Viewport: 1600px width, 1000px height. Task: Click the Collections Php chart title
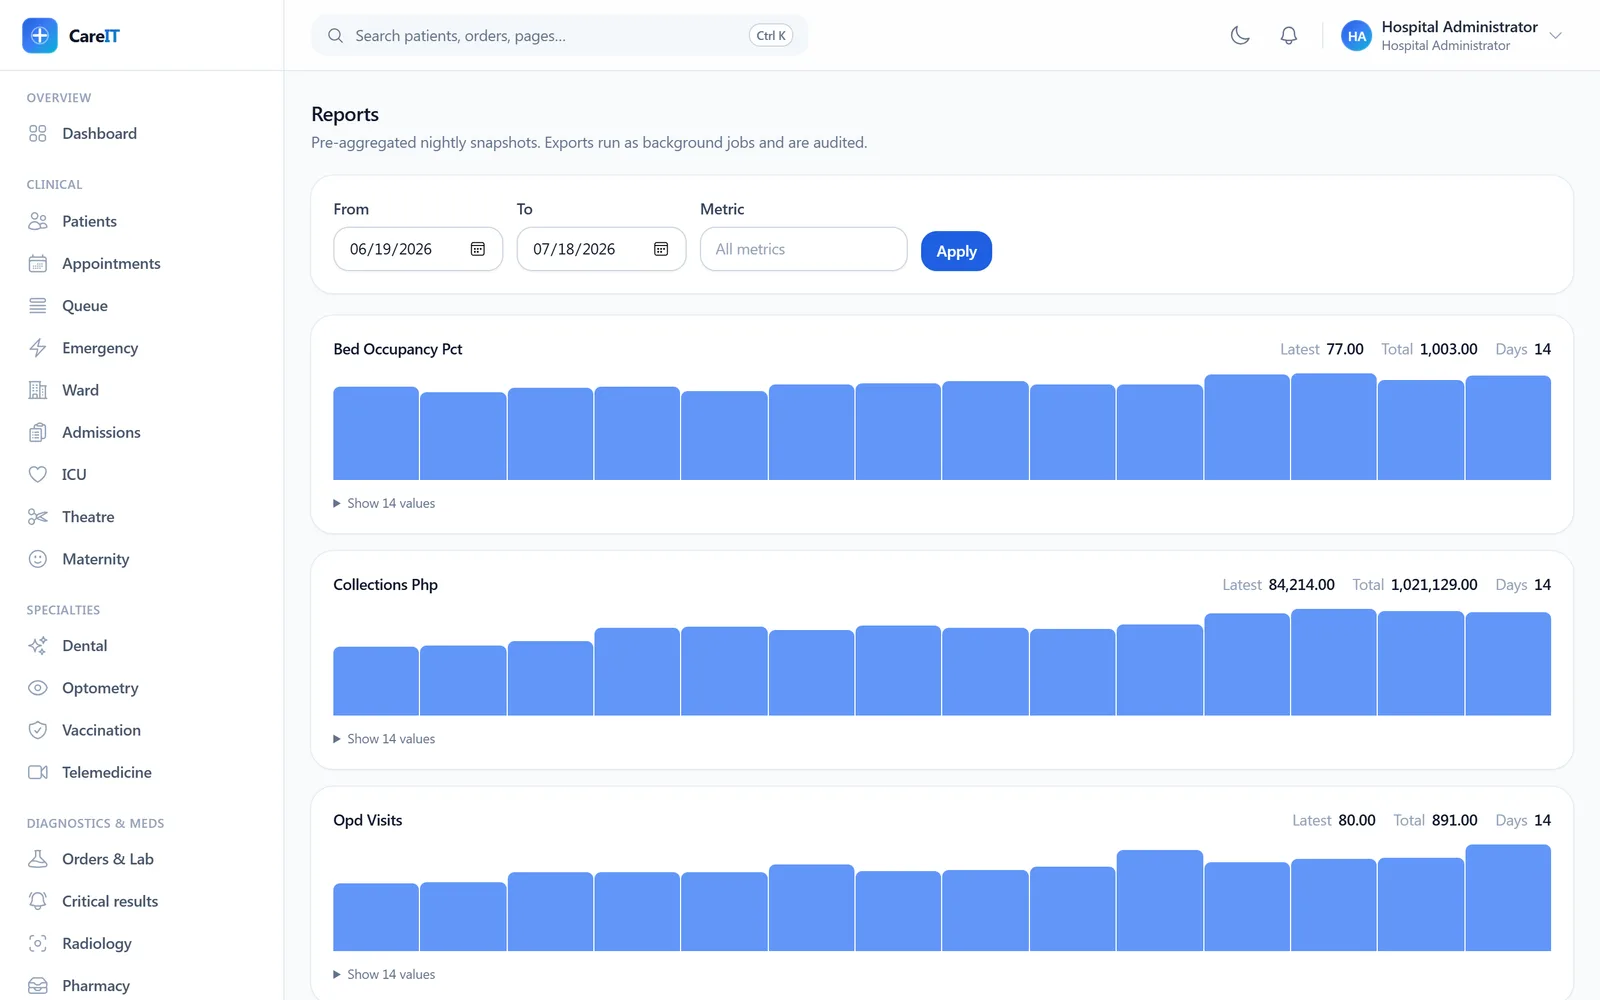coord(385,585)
